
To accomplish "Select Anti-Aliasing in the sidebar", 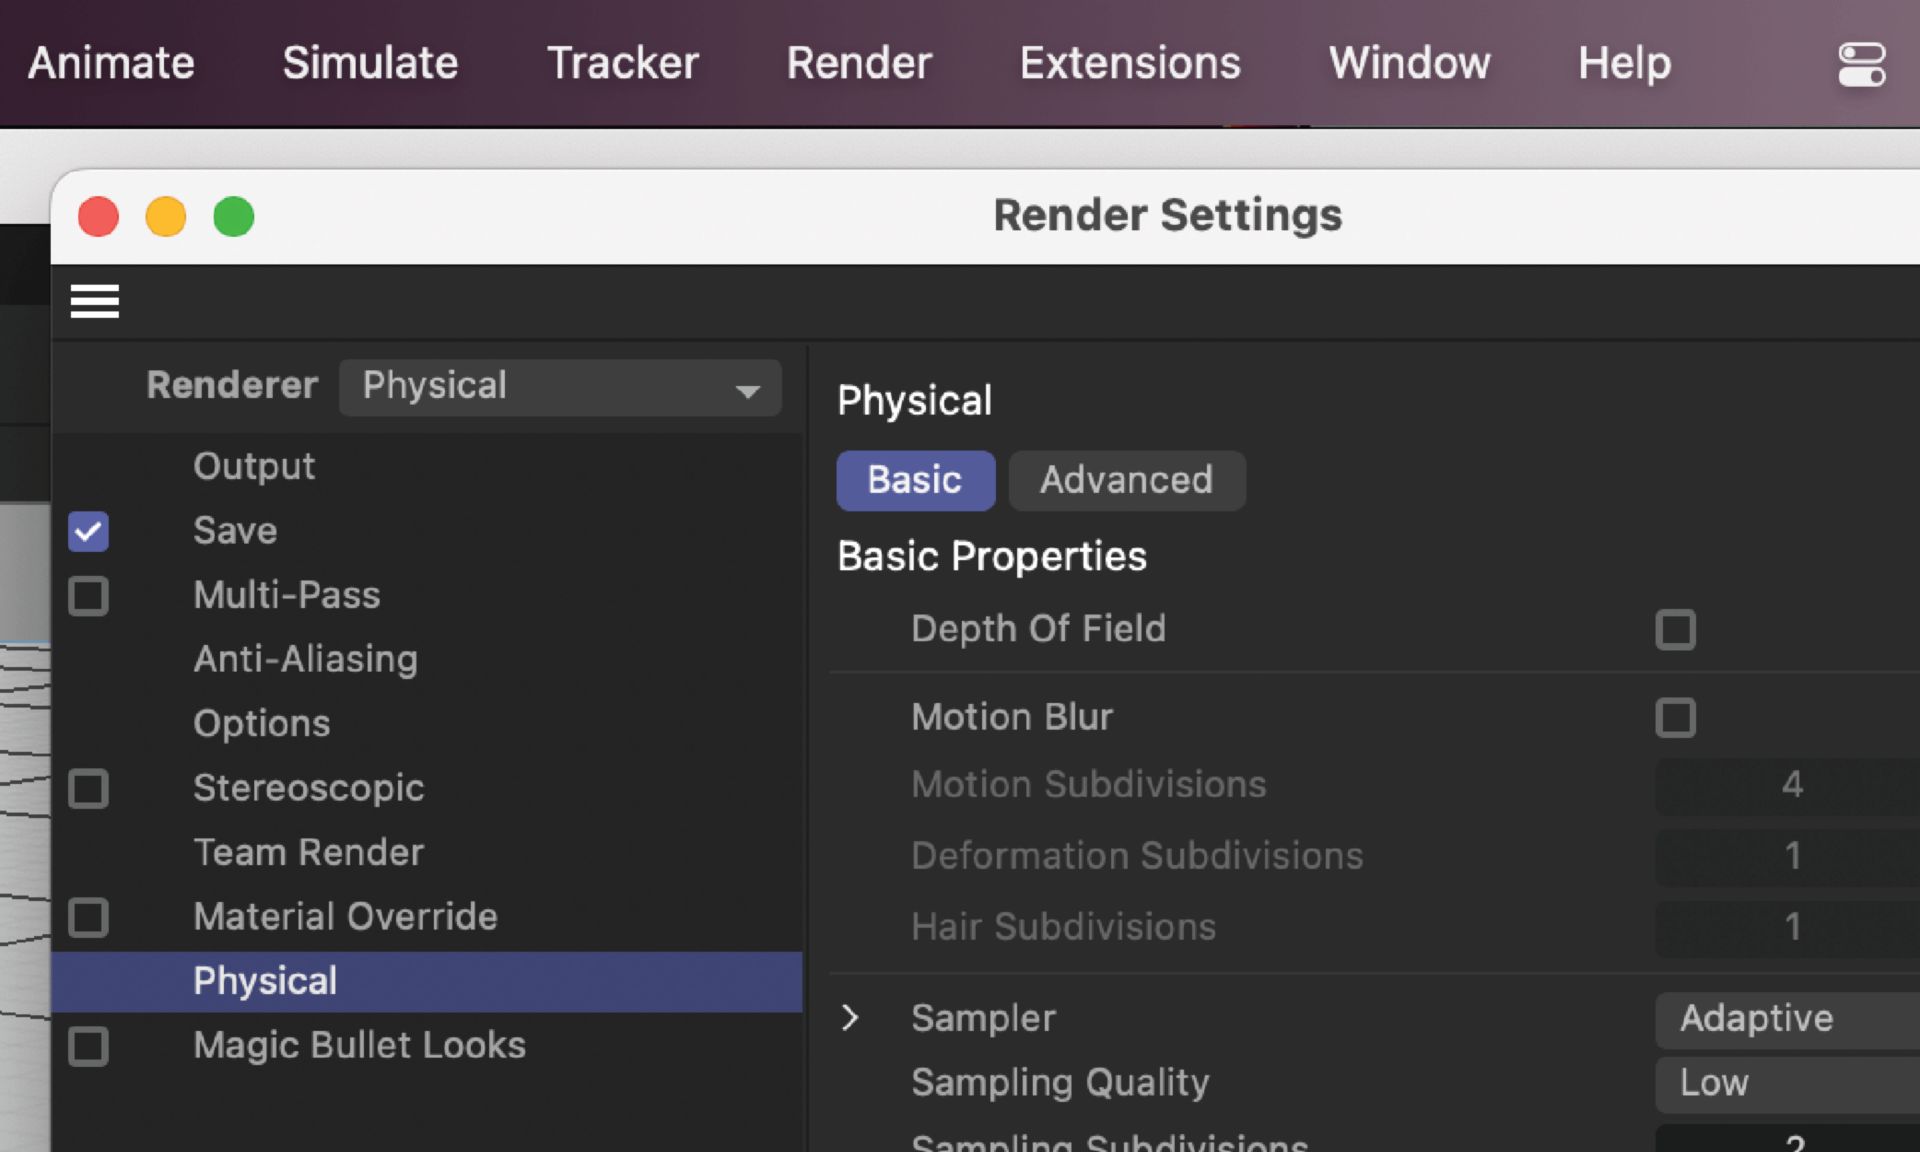I will coord(306,659).
